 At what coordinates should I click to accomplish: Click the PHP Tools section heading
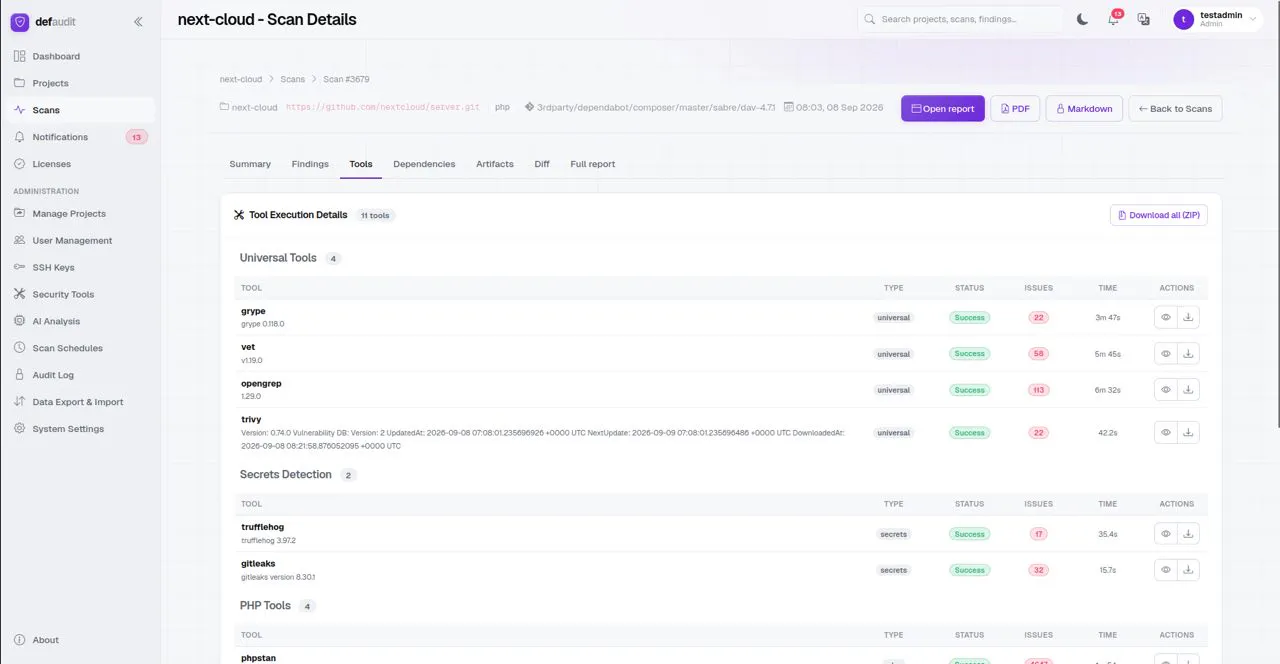pyautogui.click(x=265, y=606)
